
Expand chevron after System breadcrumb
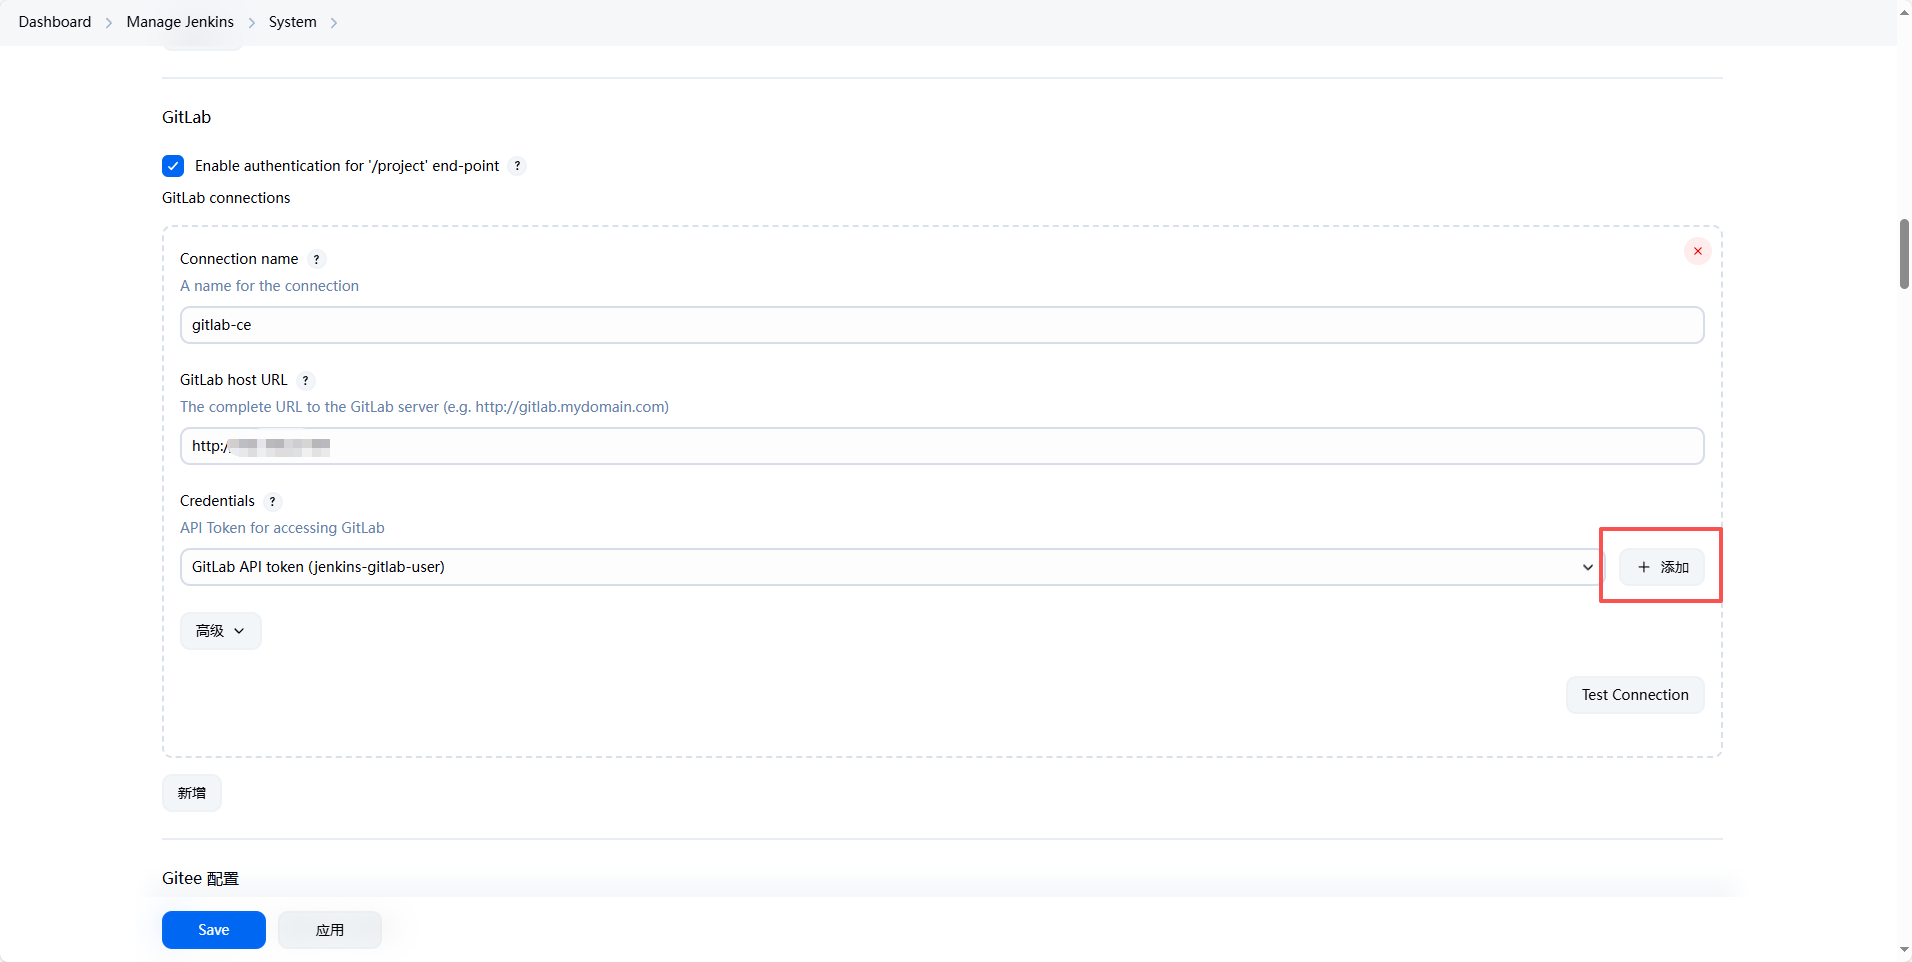(334, 23)
